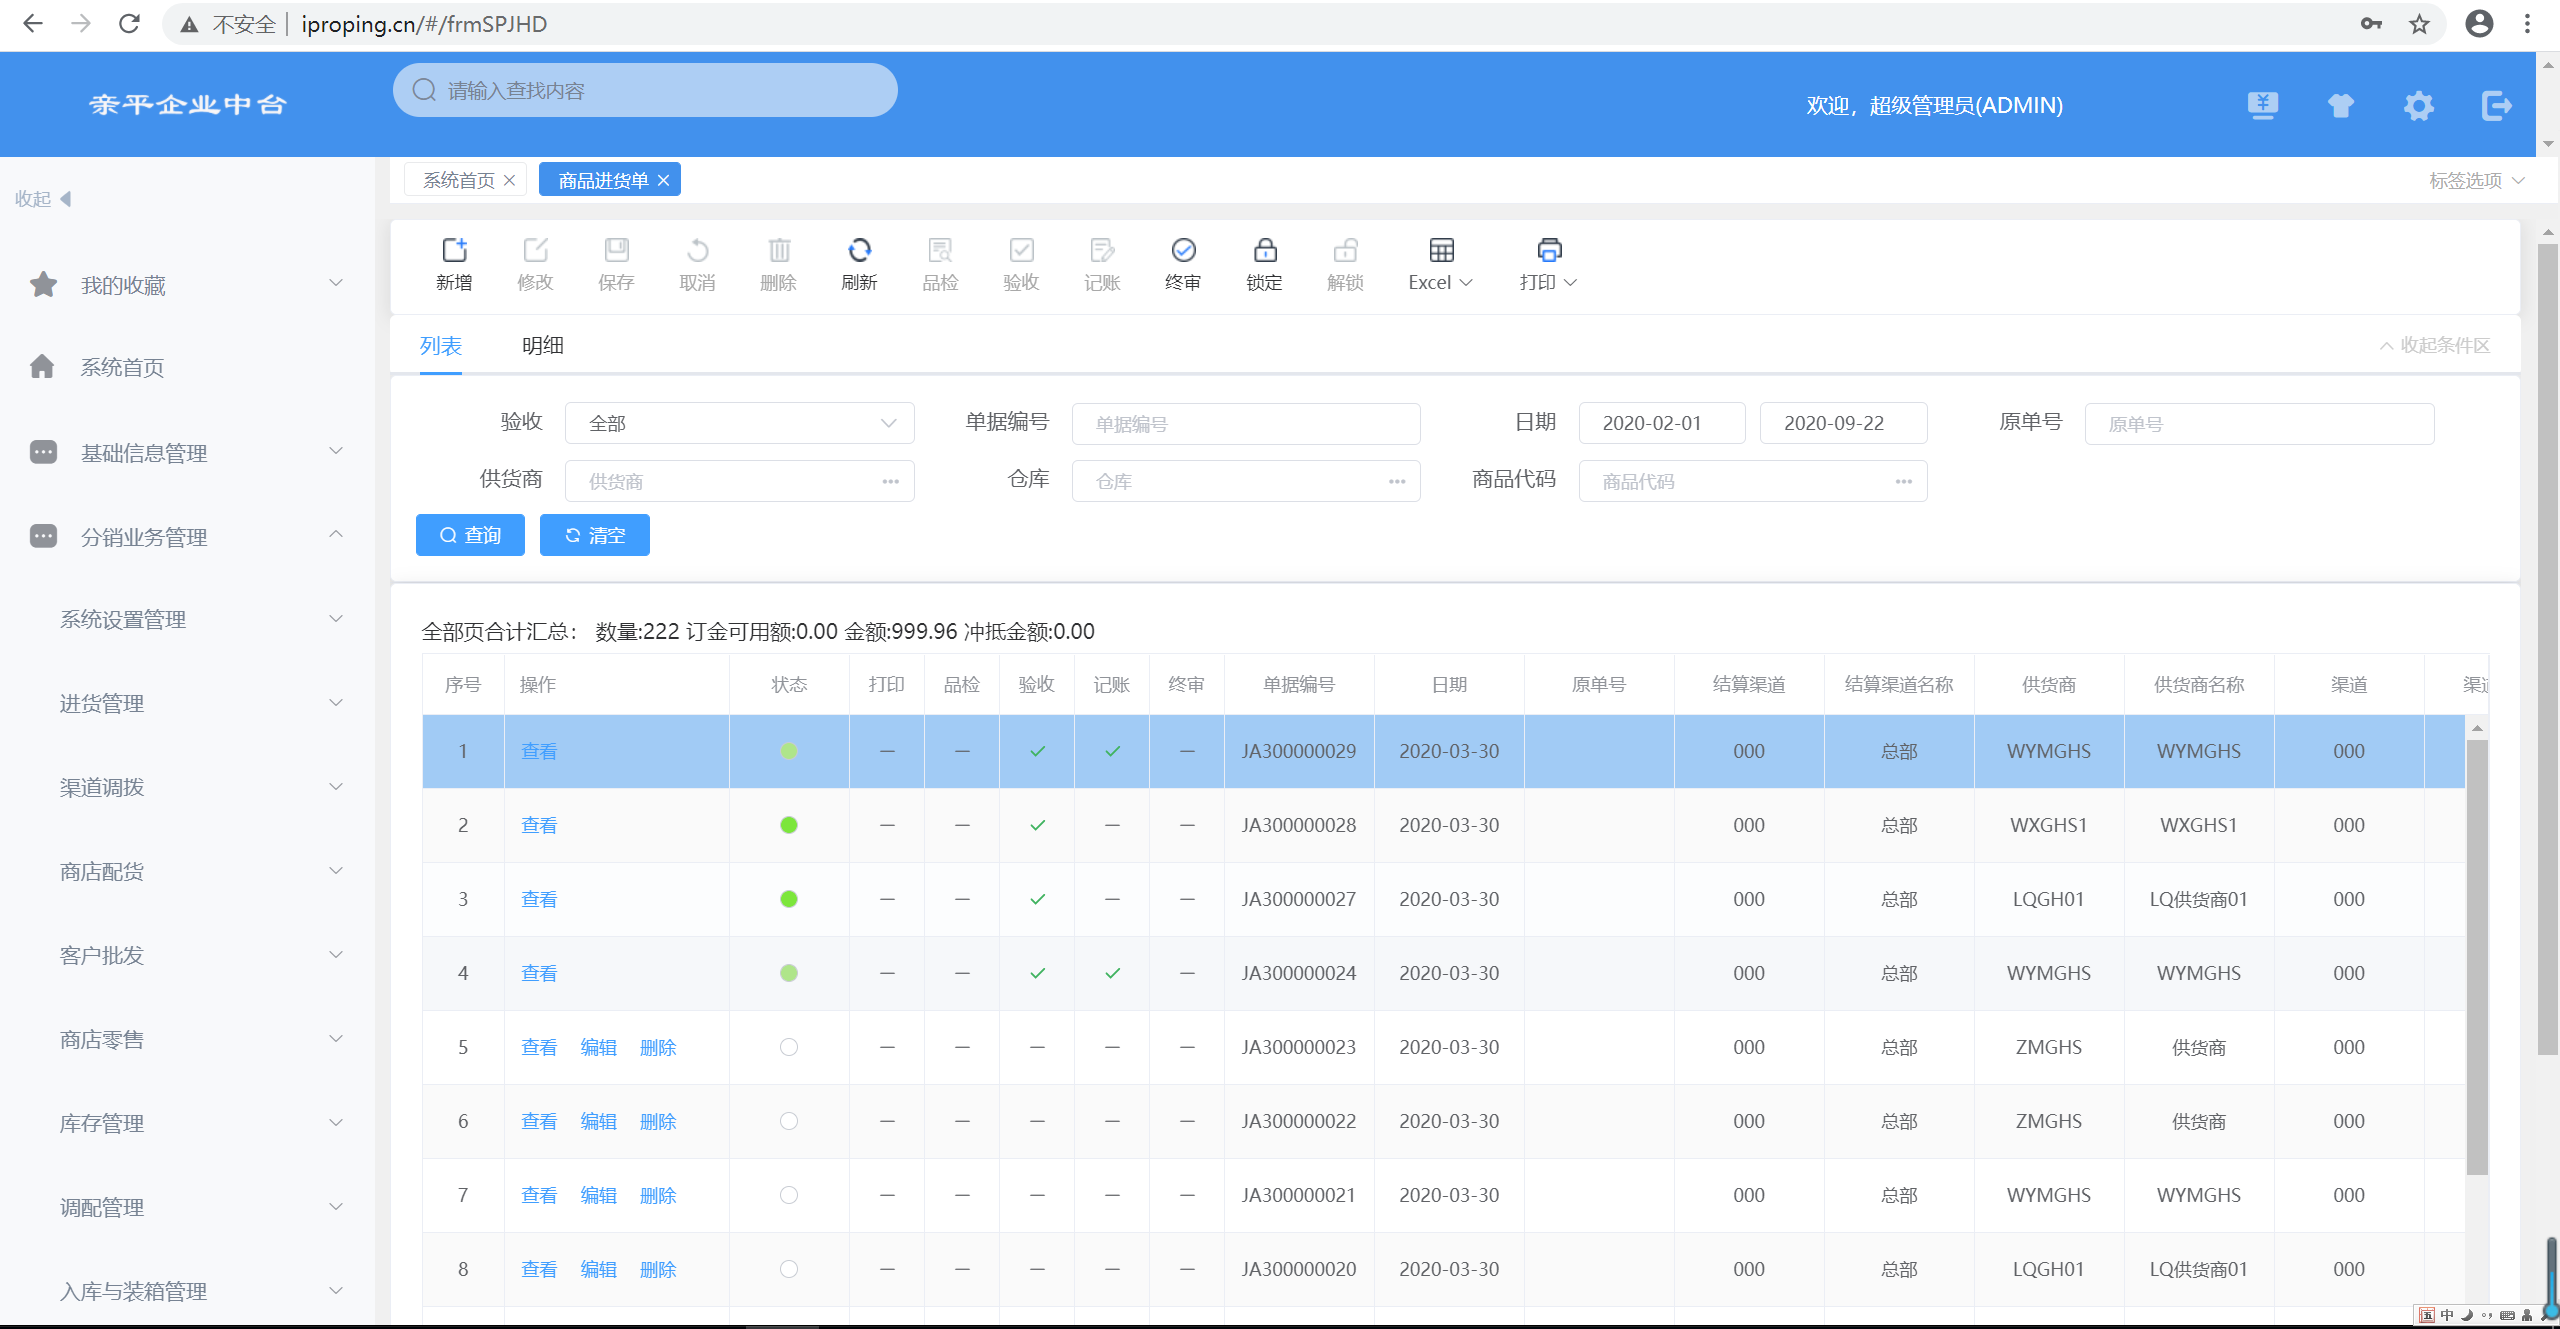Screen dimensions: 2560x1329
Task: Open 系统设置管理 submenu
Action: 188,619
